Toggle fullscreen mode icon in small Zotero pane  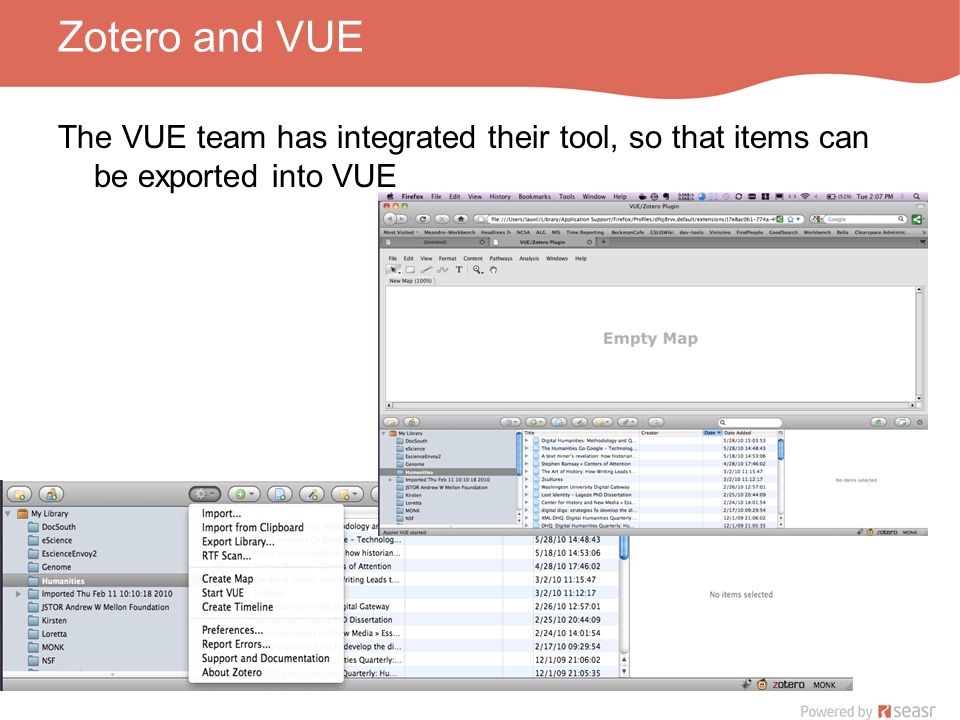point(902,422)
